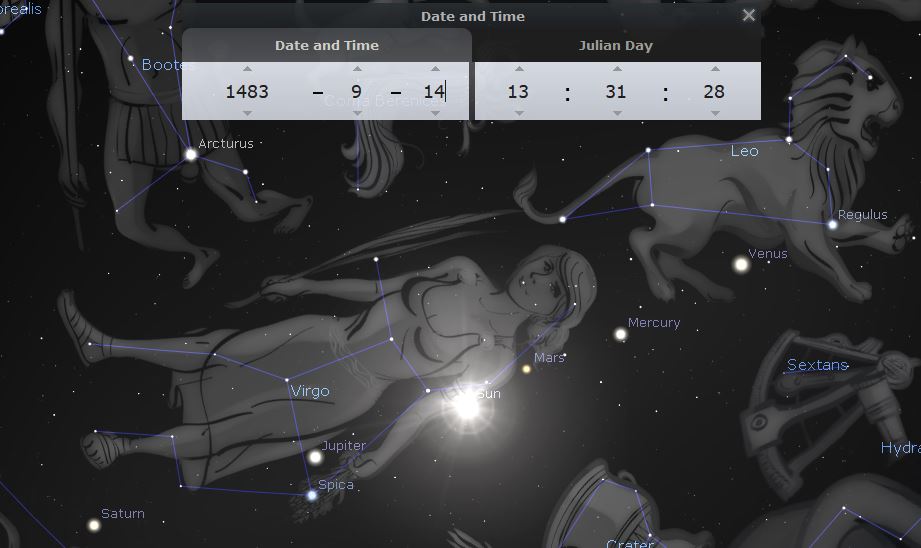Increase the year 1483 with up arrow
Screen dimensions: 921x548
[247, 69]
